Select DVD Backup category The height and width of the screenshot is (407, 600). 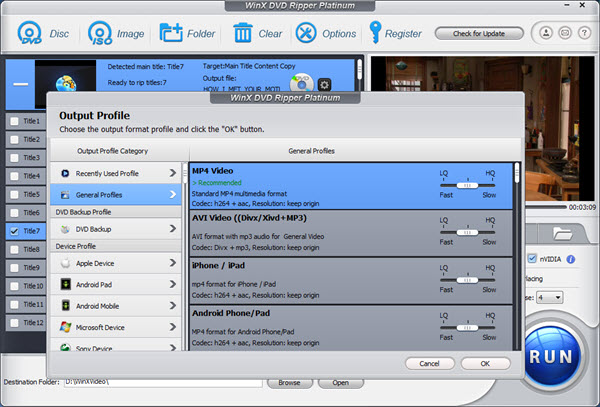point(116,229)
